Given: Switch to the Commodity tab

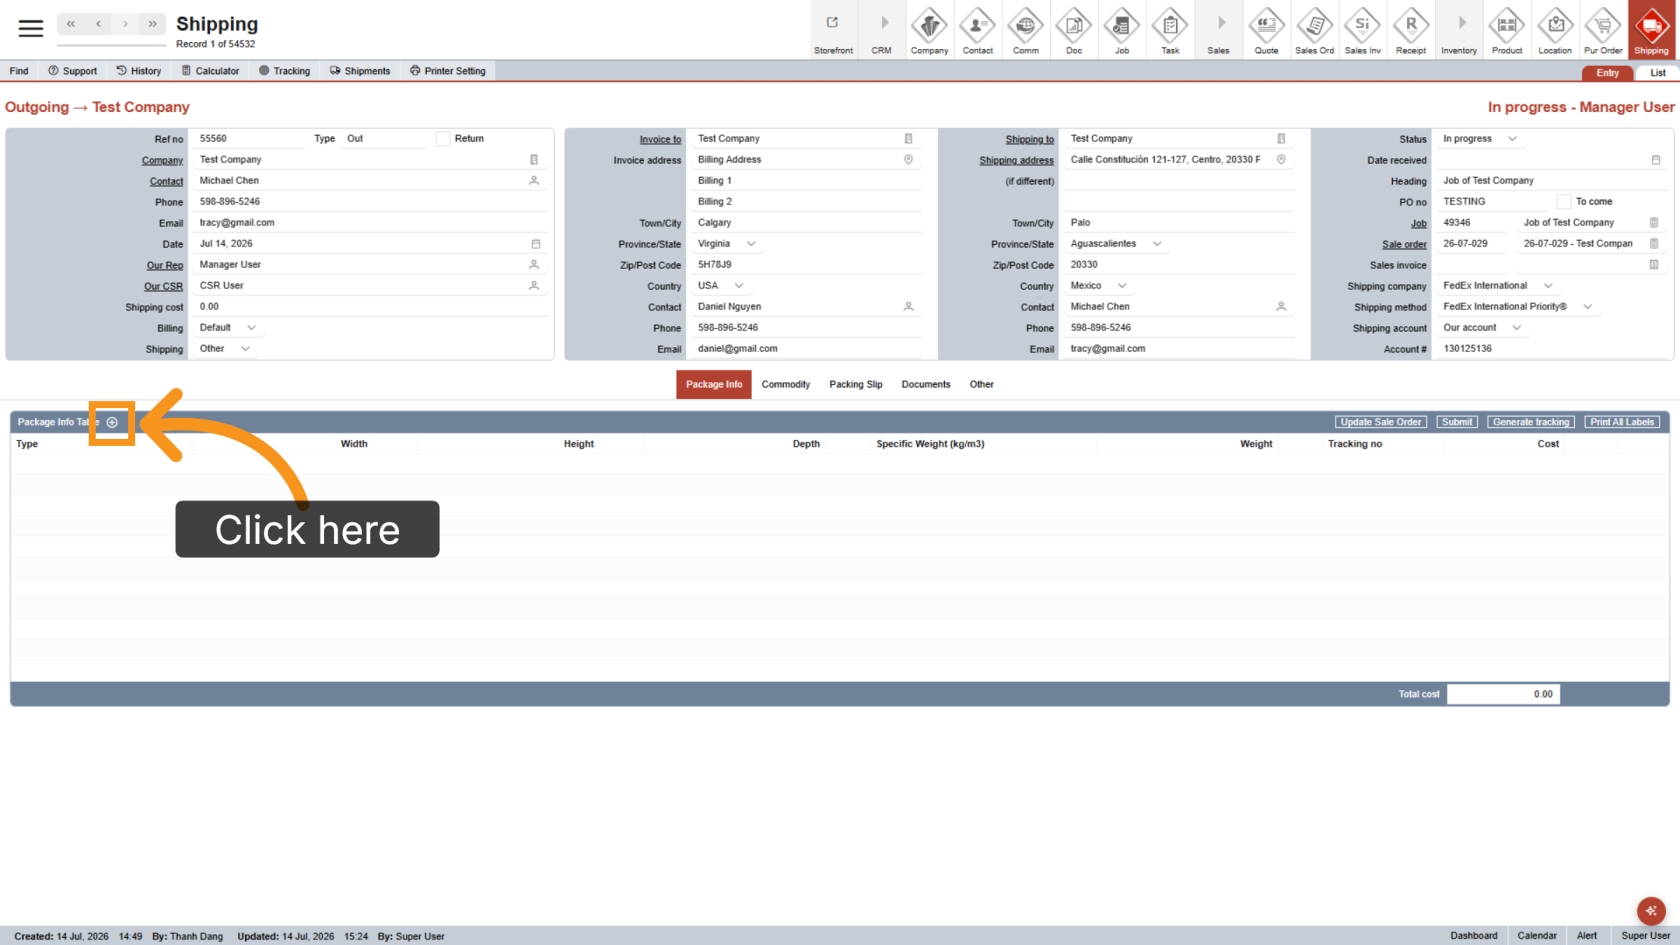Looking at the screenshot, I should pos(786,384).
